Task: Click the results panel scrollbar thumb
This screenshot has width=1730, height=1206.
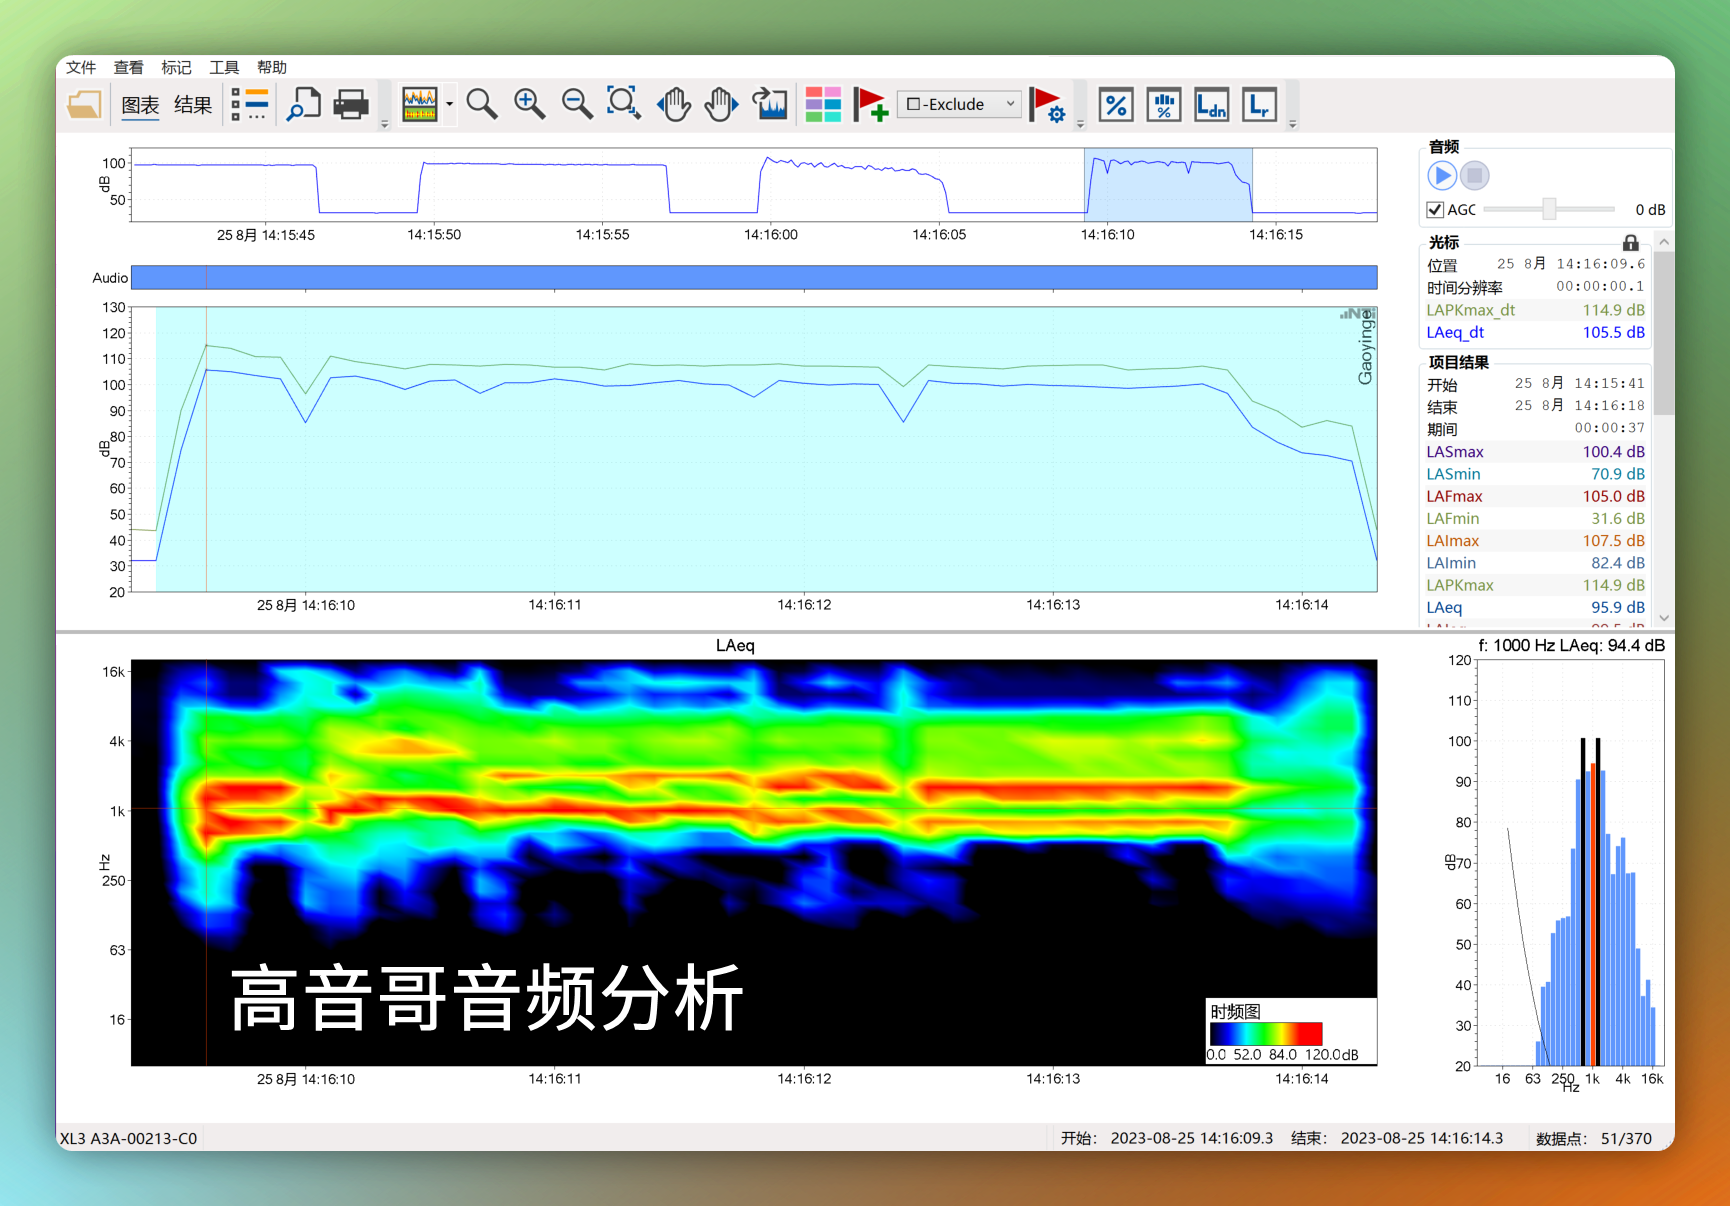Action: [x=1664, y=332]
